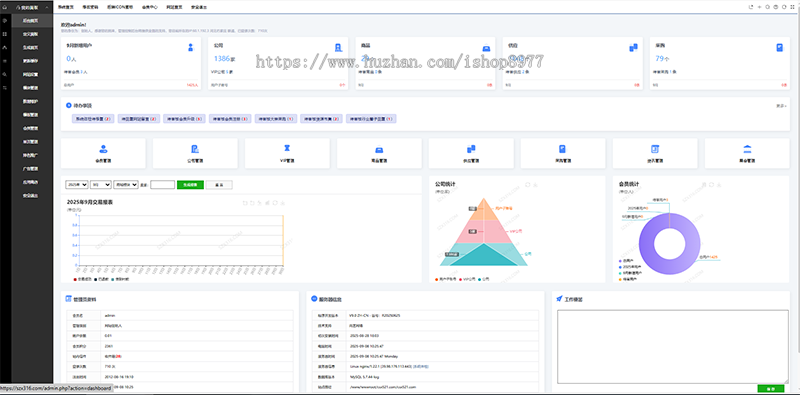The image size is (800, 395).
Task: Toggle 用户子账号 legend in 公司统计 chart
Action: click(x=447, y=280)
